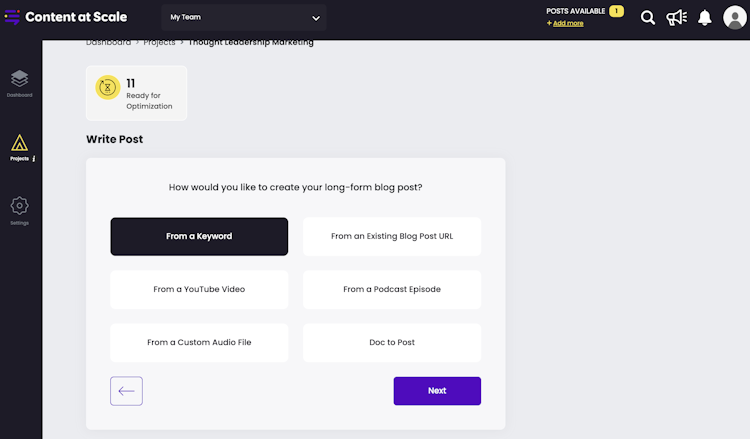Open the Projects breadcrumb link

tap(159, 43)
